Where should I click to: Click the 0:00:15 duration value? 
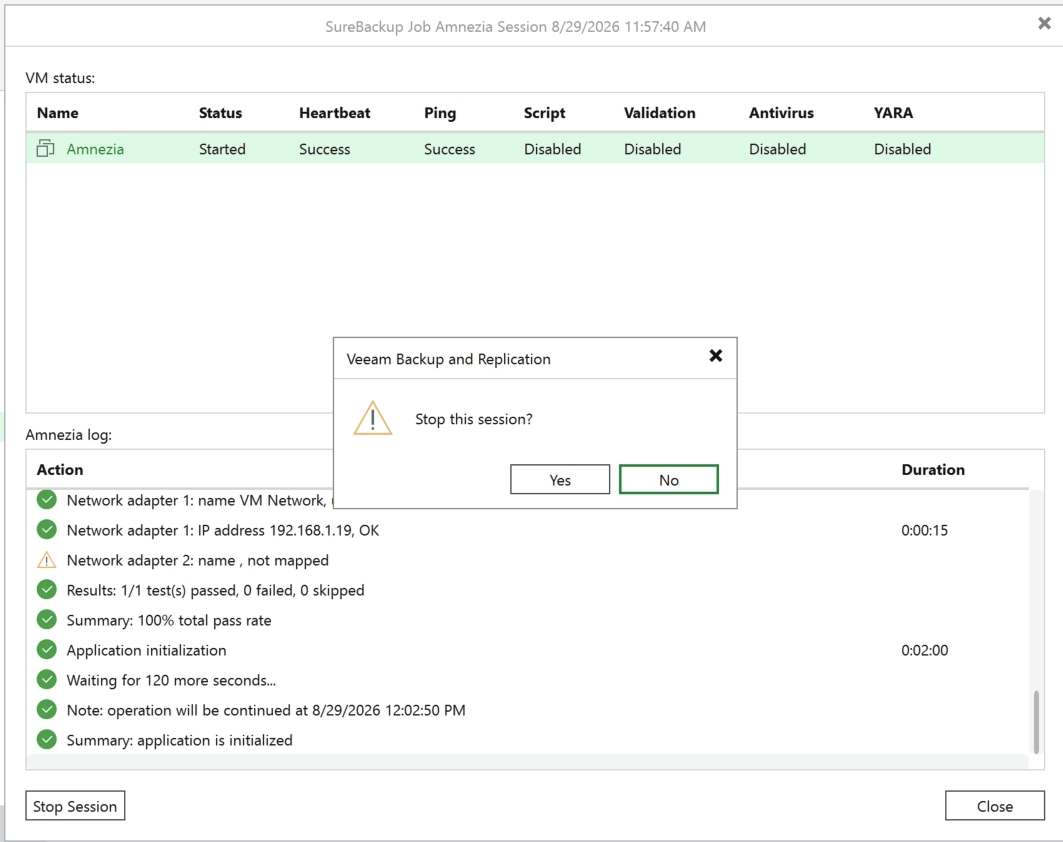pos(924,530)
